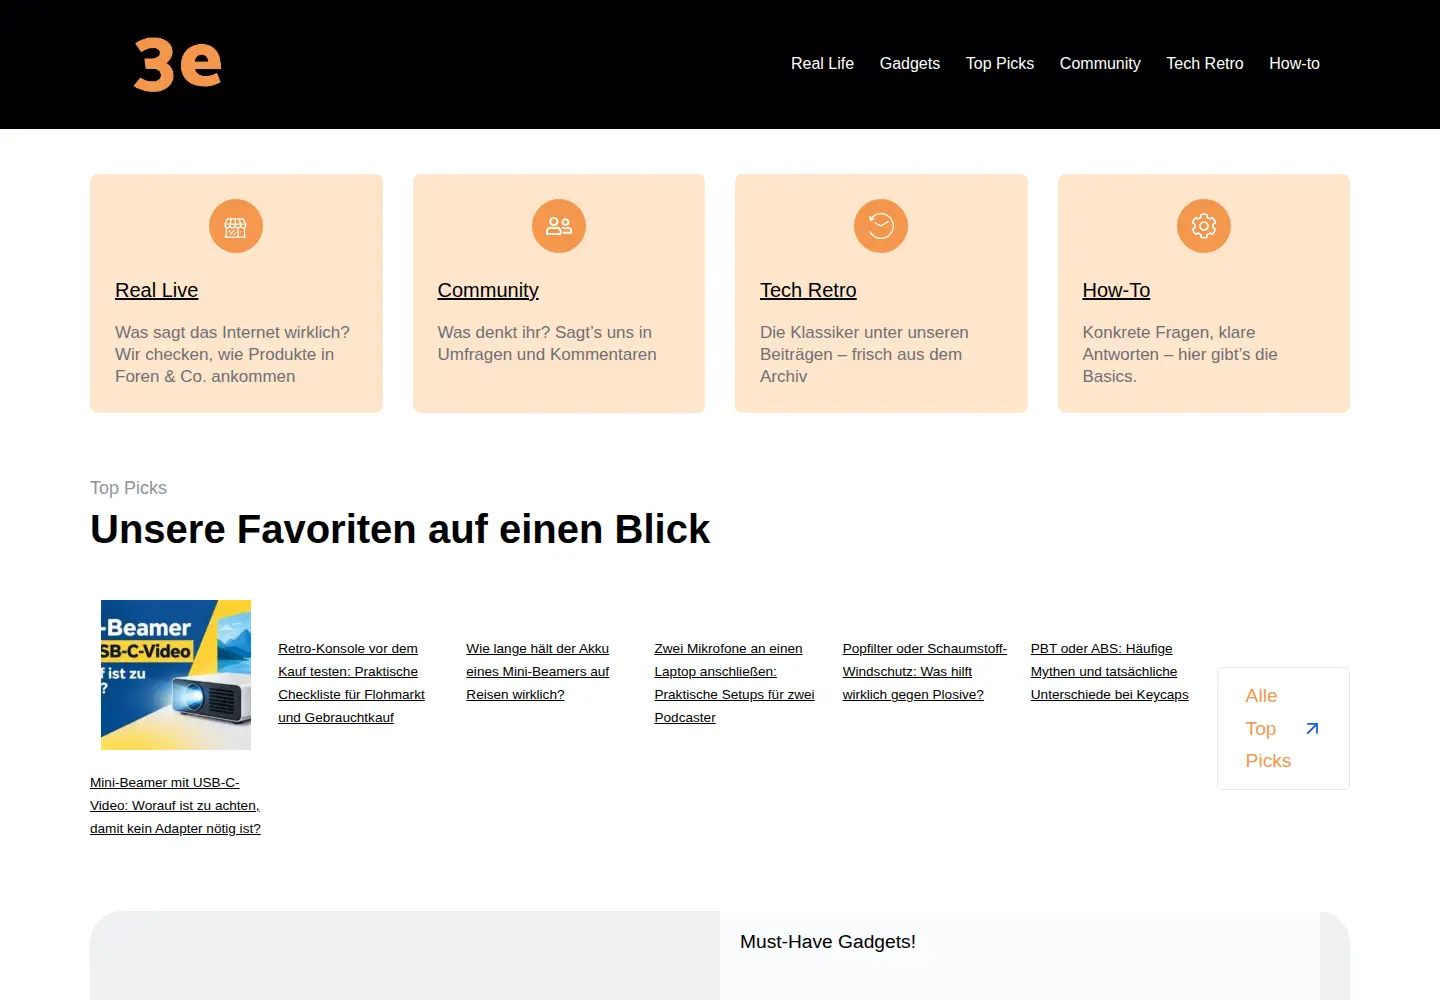Open Top Picks in the navigation bar
This screenshot has width=1440, height=1000.
(x=1000, y=64)
